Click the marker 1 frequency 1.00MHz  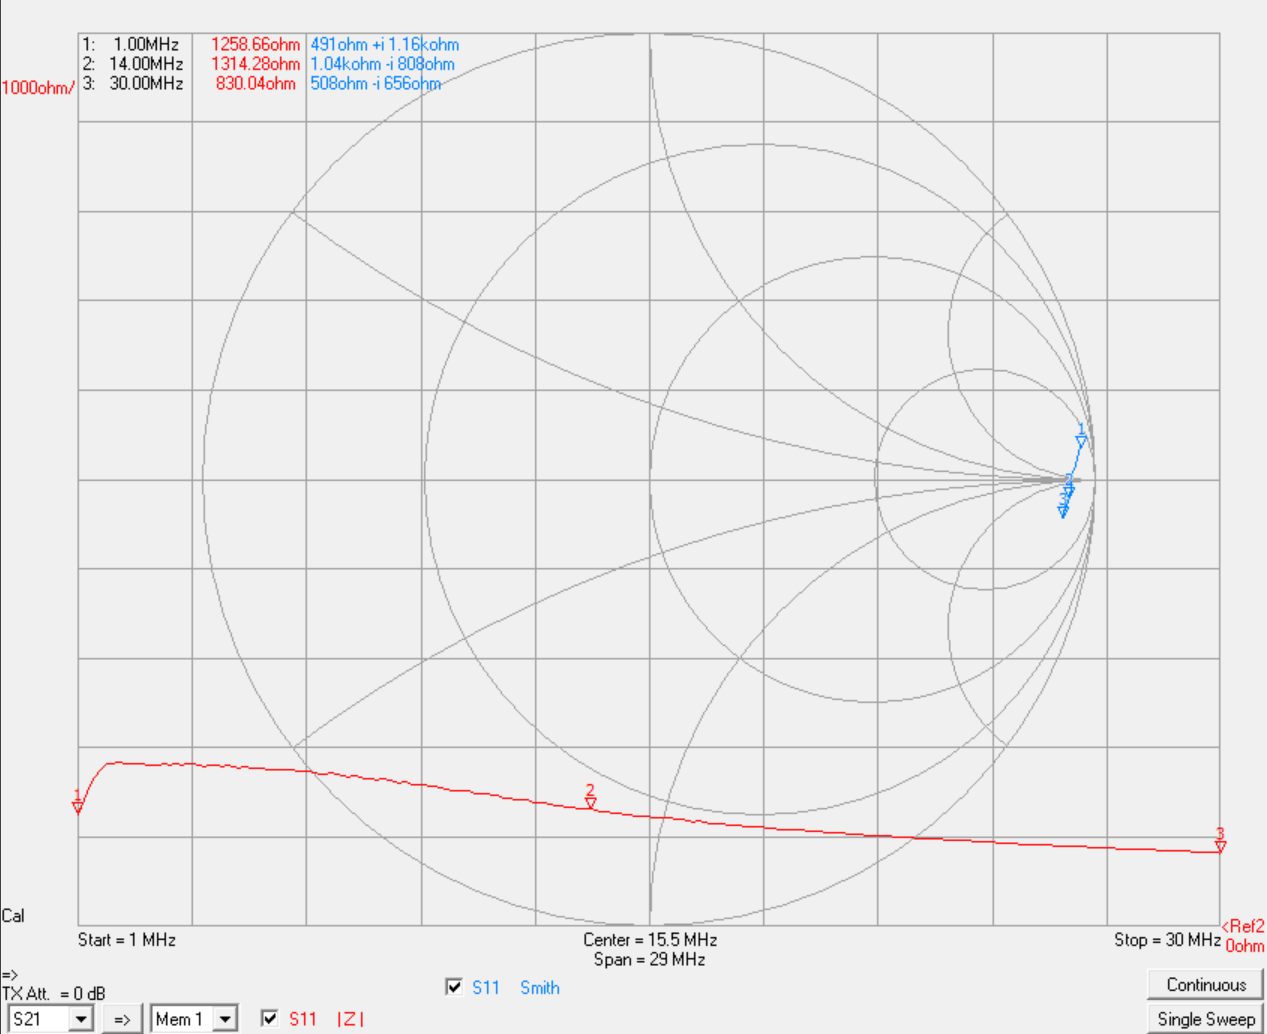146,45
